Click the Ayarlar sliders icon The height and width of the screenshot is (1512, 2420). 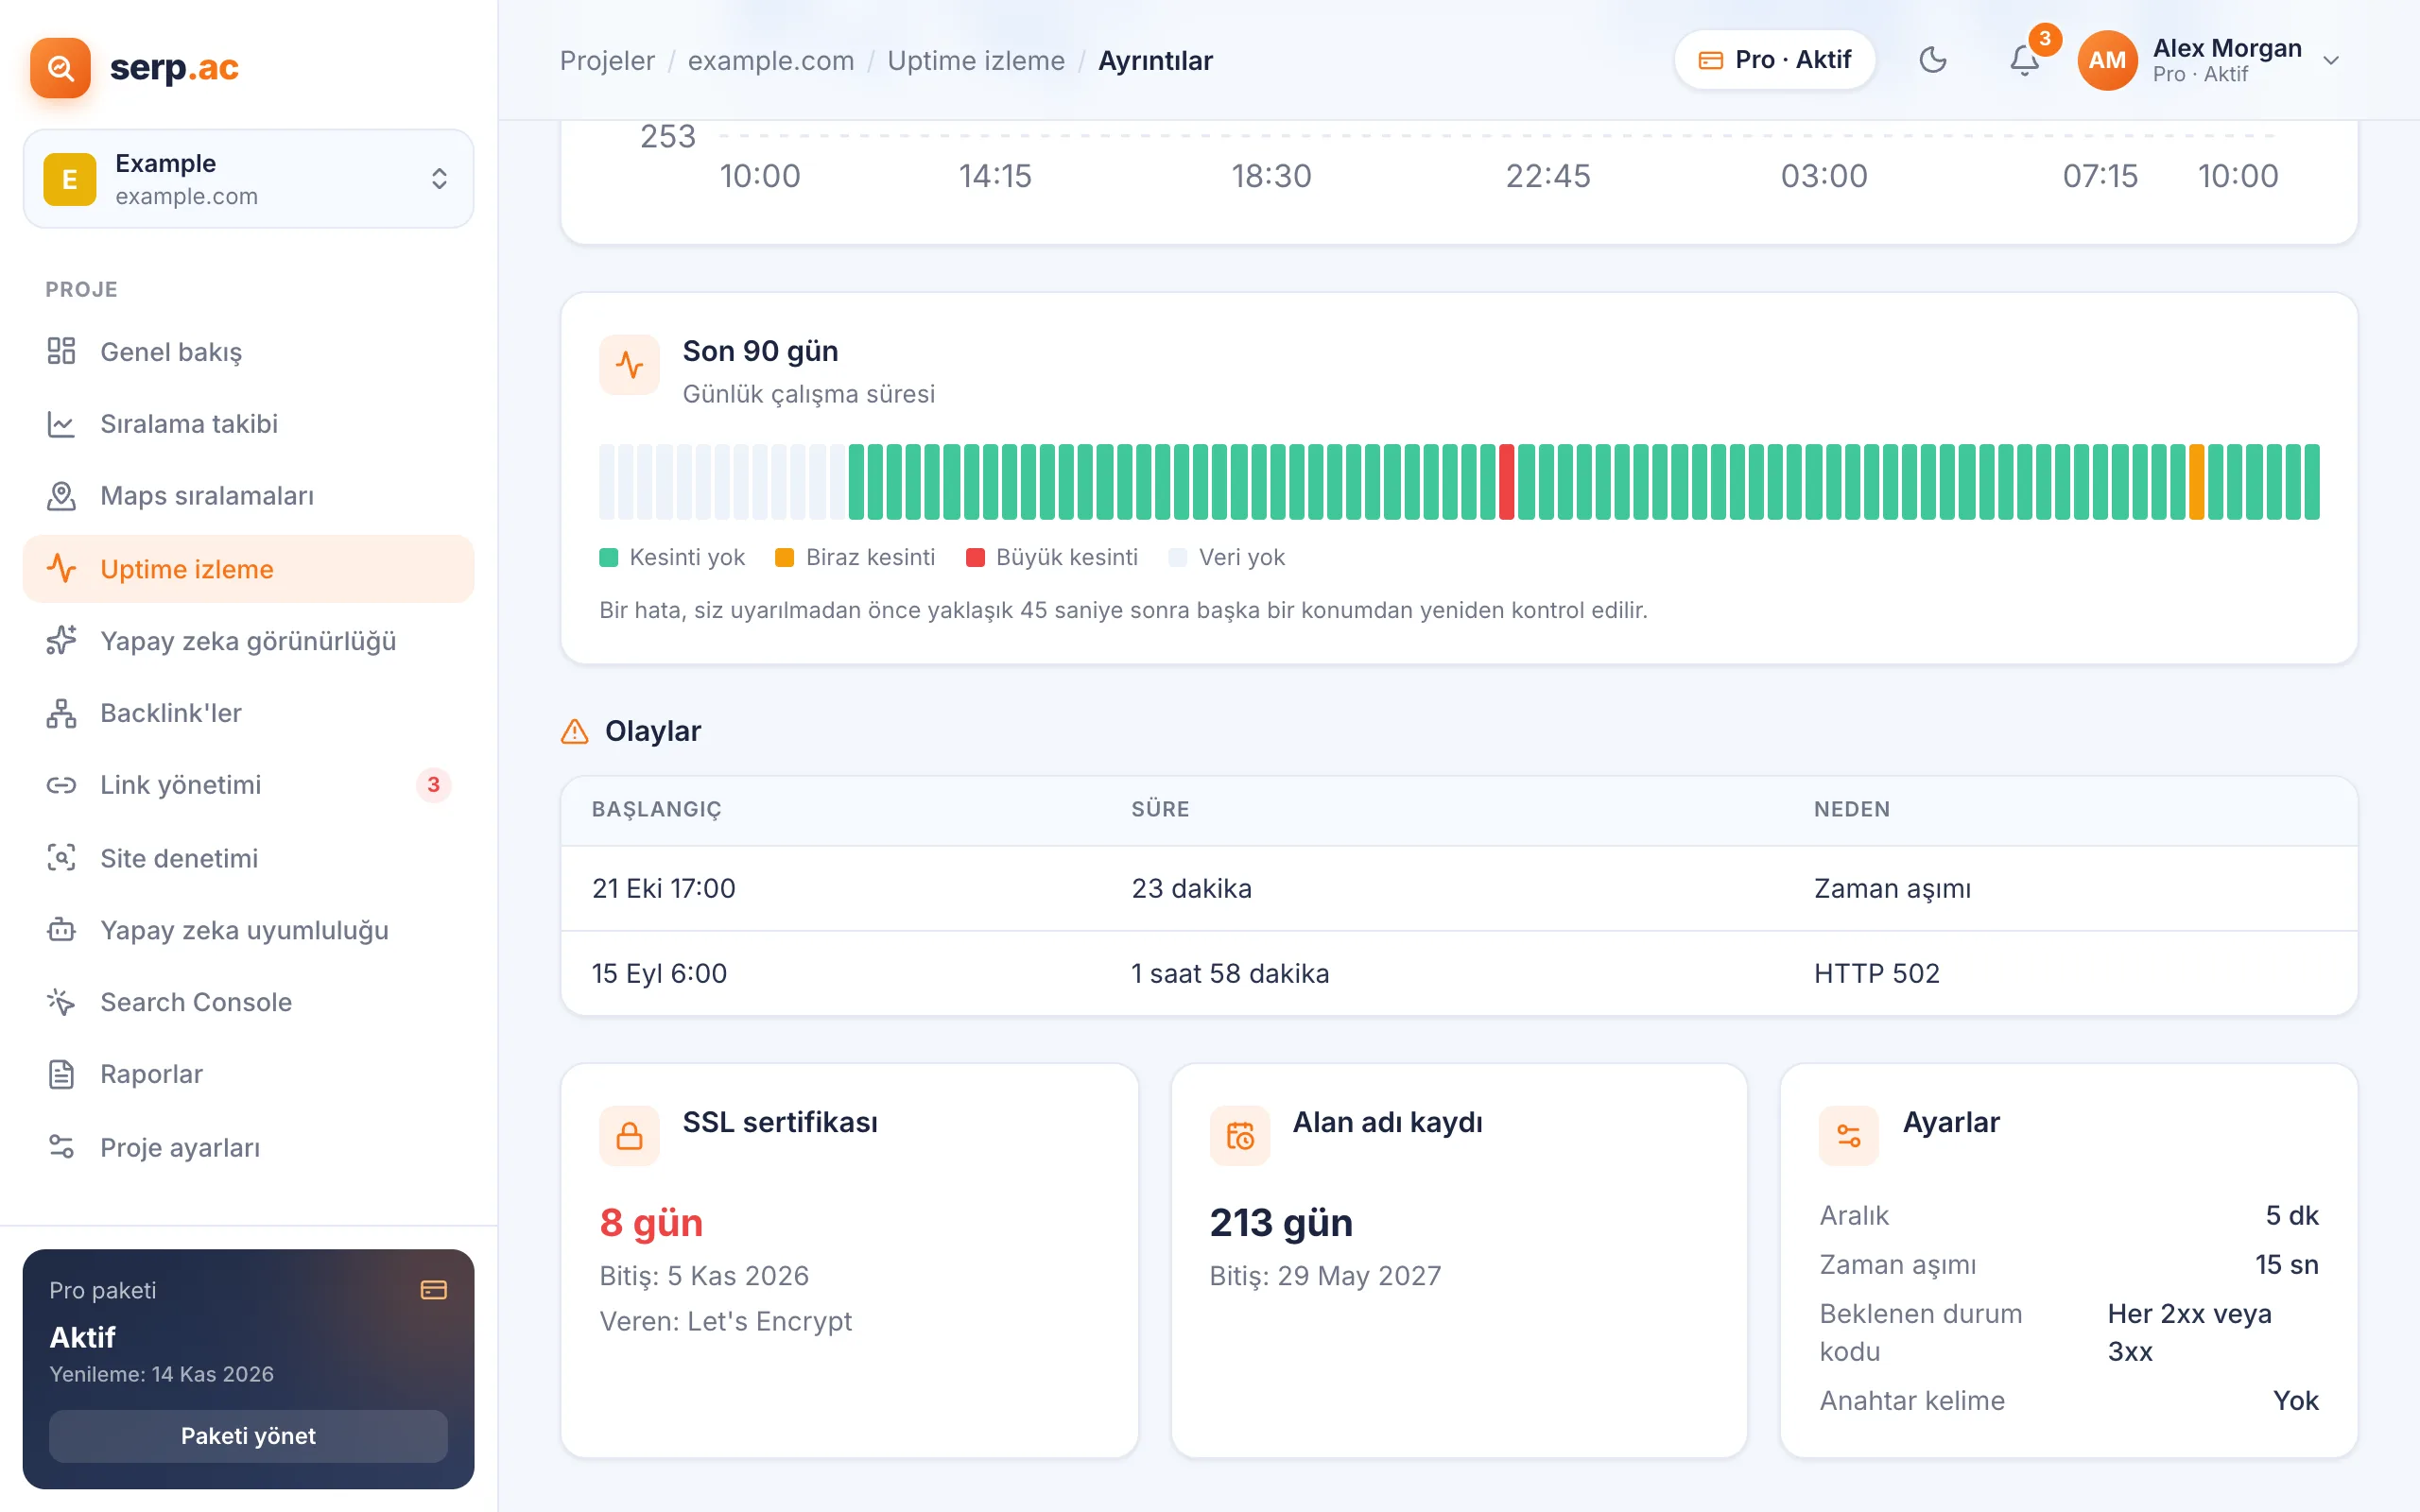coord(1849,1136)
